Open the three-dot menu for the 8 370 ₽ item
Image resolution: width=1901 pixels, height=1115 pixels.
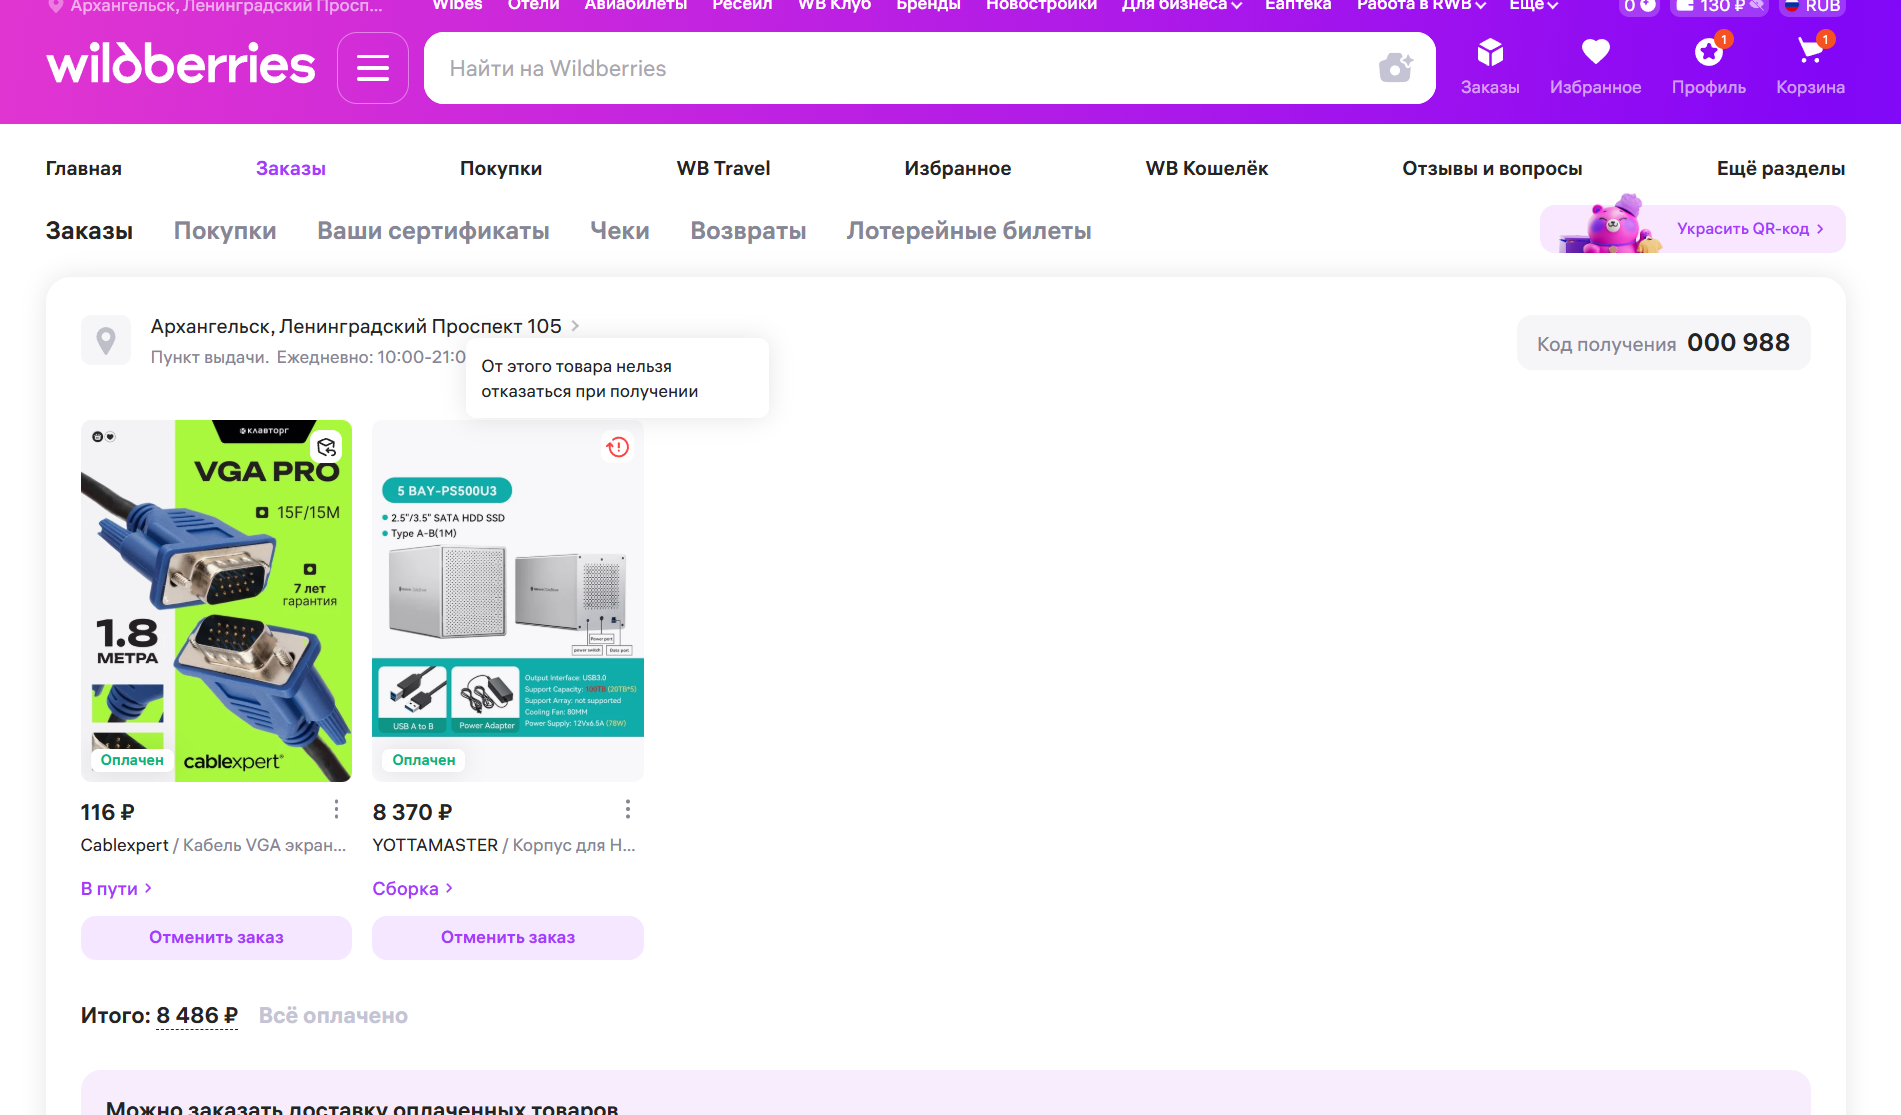[627, 809]
